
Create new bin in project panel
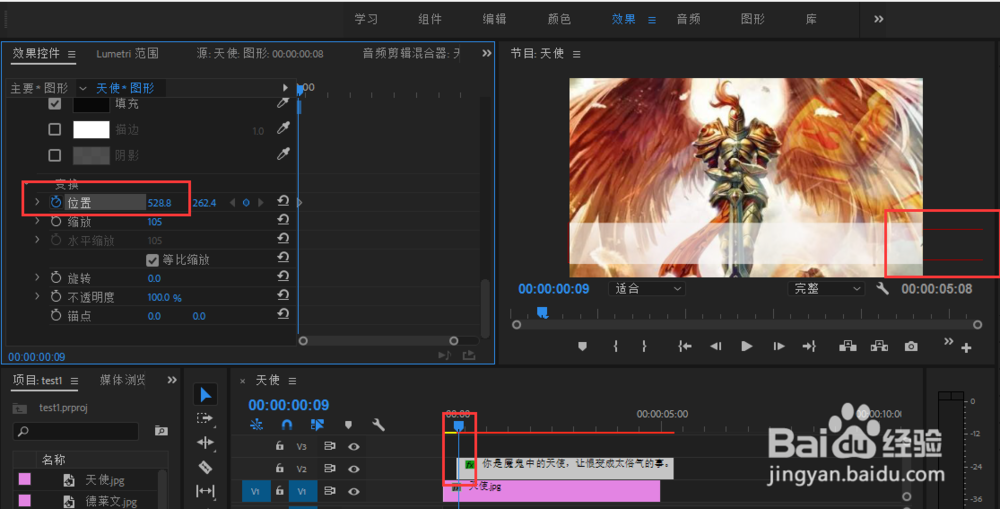point(161,431)
